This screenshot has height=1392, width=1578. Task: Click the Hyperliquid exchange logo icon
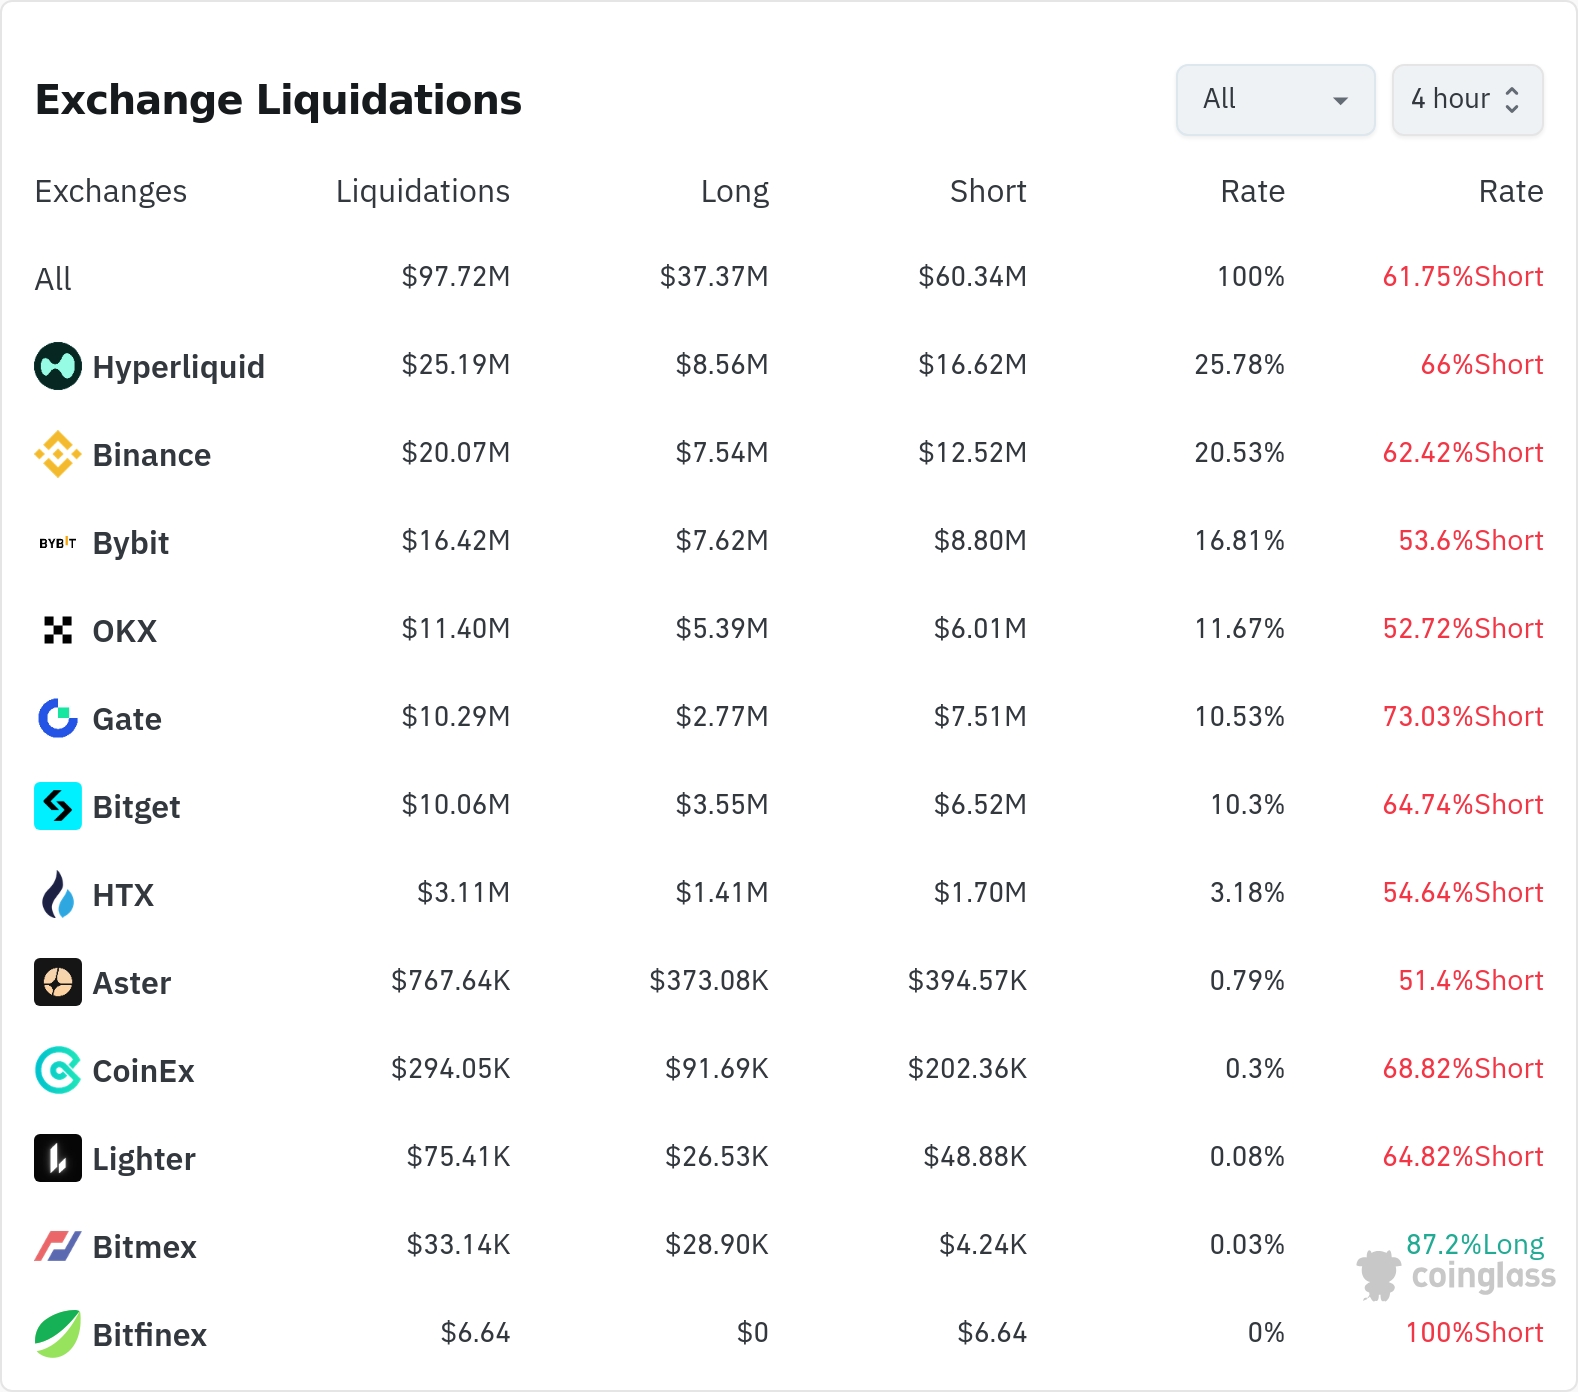pos(58,366)
